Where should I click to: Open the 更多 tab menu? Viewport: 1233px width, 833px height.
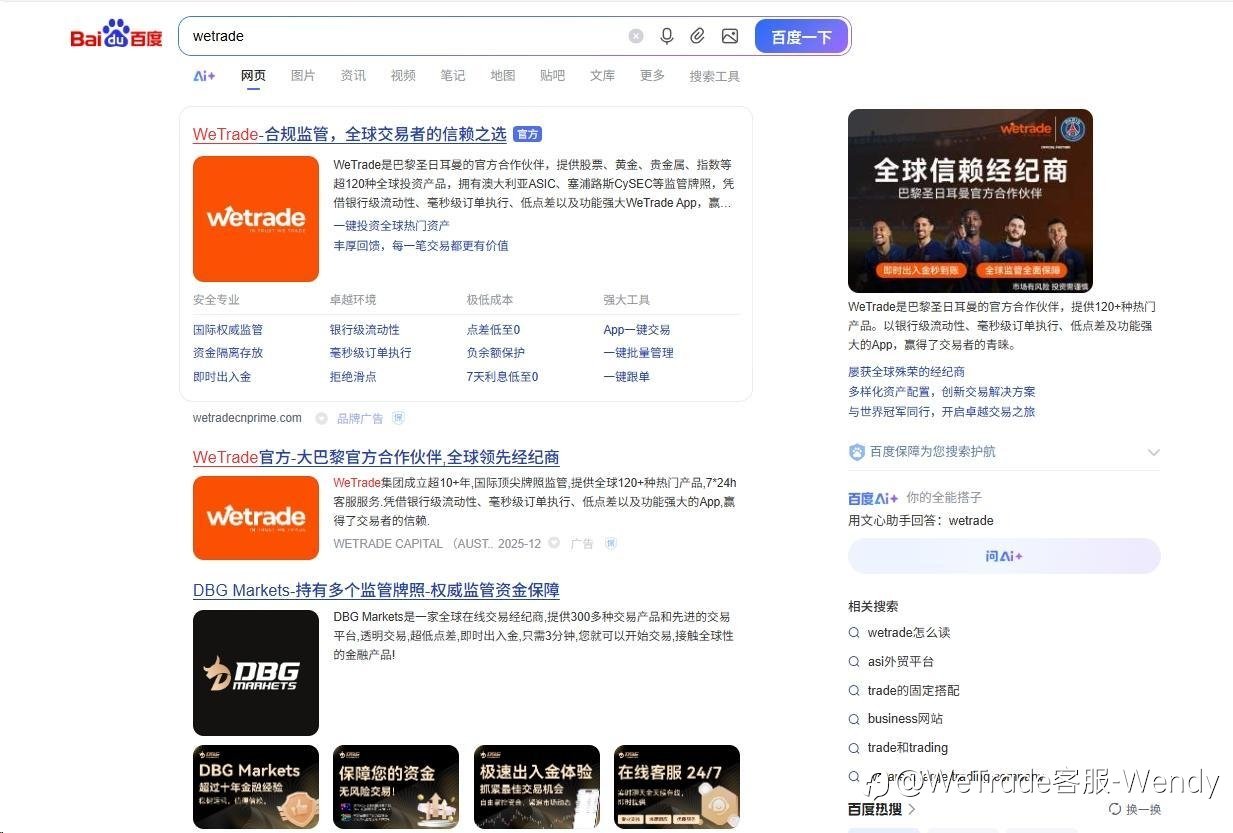coord(652,76)
